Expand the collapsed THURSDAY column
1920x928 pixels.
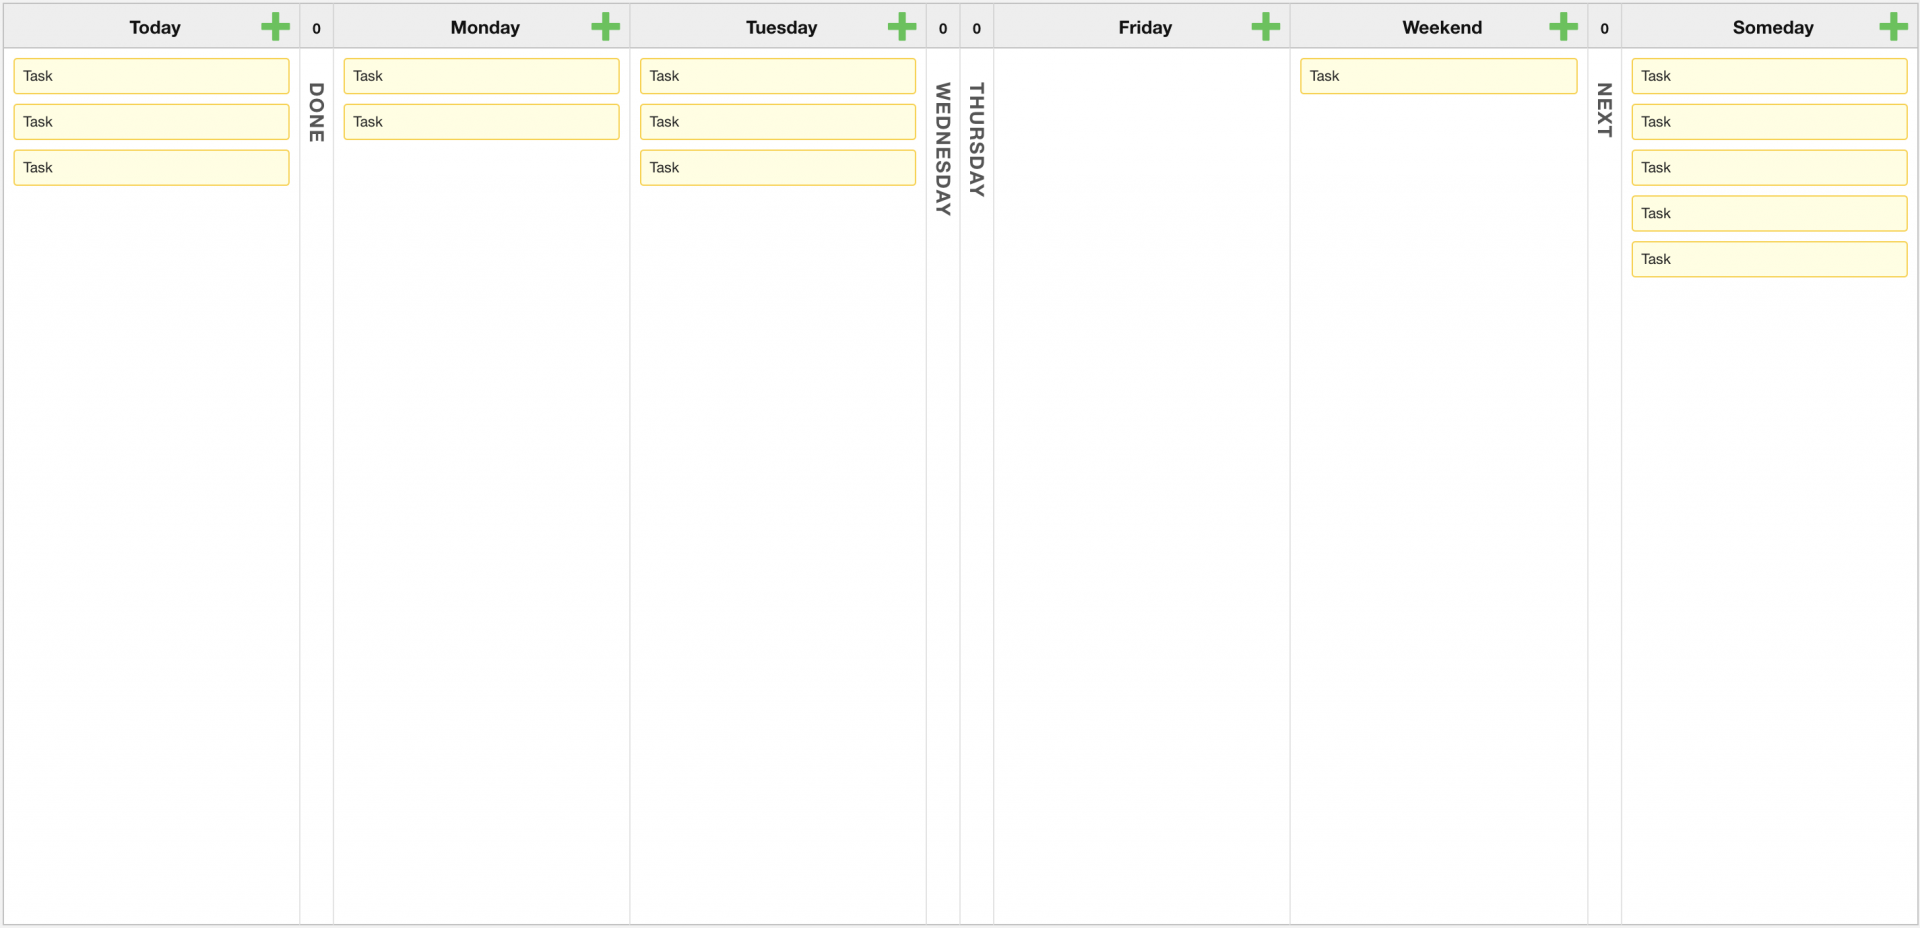pyautogui.click(x=977, y=139)
